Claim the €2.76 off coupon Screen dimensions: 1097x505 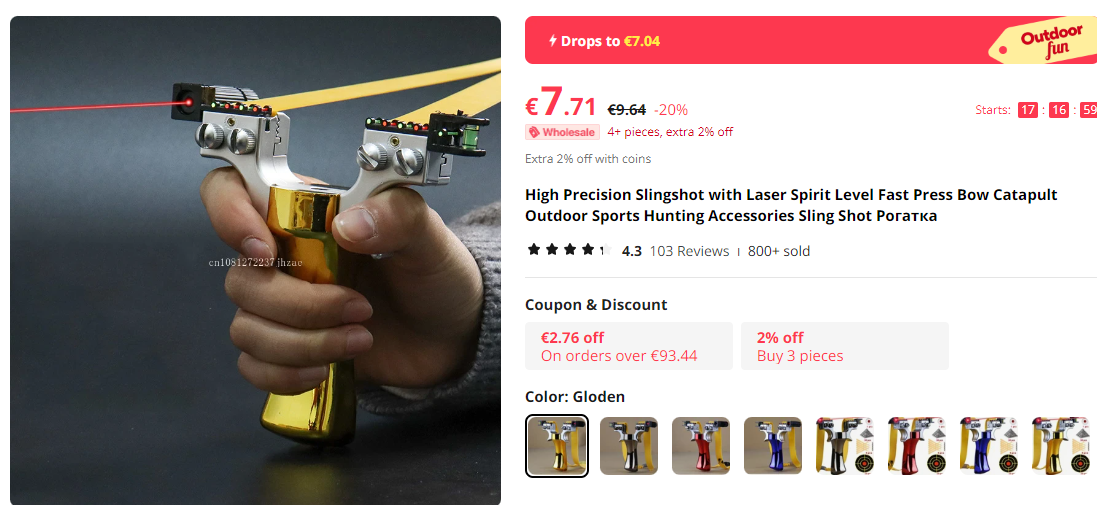click(x=629, y=346)
